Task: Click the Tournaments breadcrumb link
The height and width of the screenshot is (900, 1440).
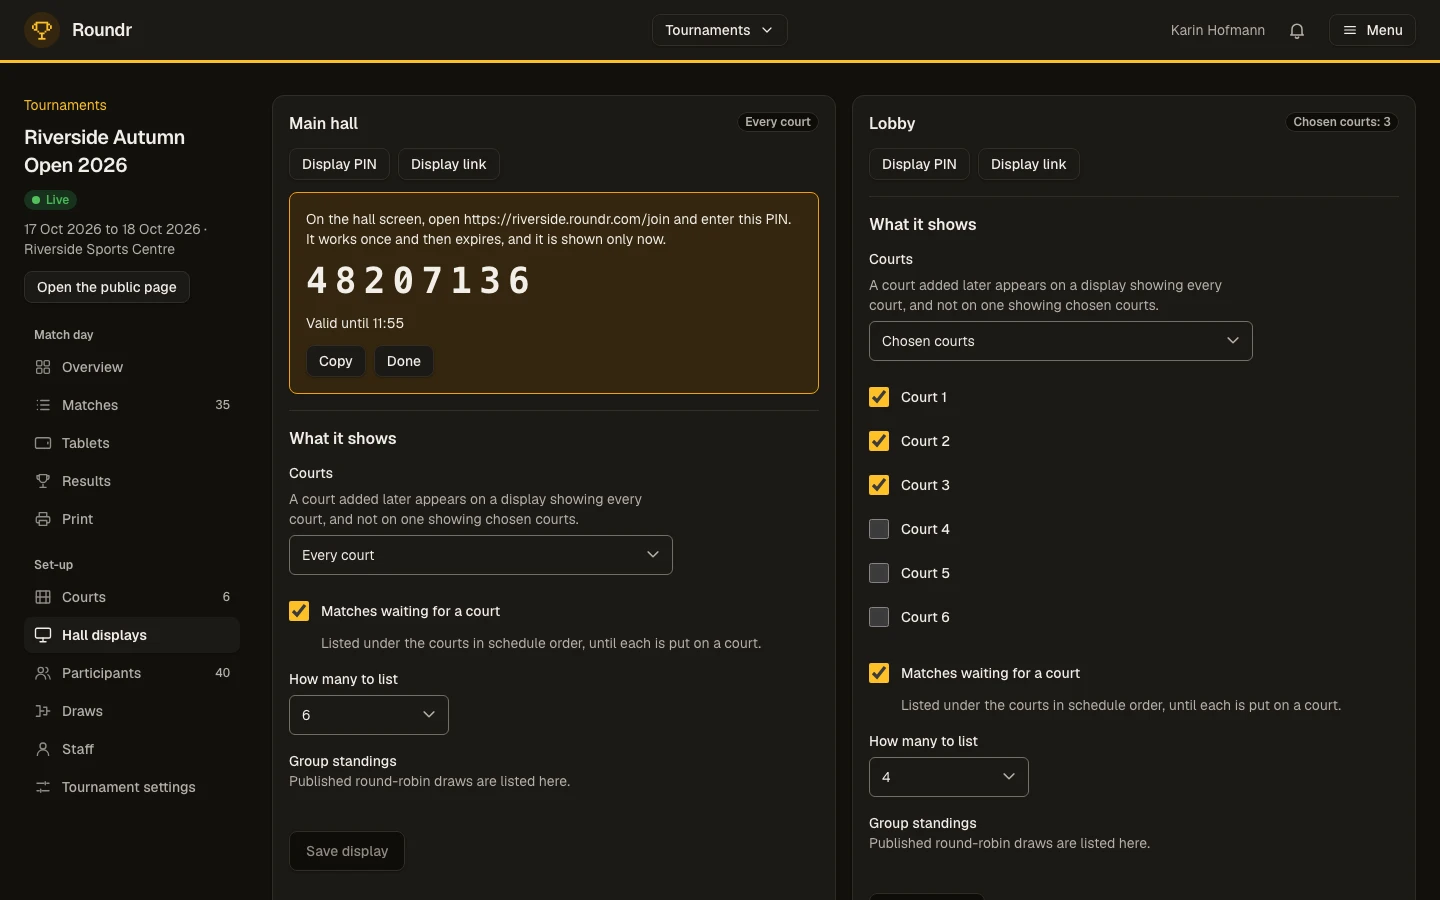Action: click(65, 105)
